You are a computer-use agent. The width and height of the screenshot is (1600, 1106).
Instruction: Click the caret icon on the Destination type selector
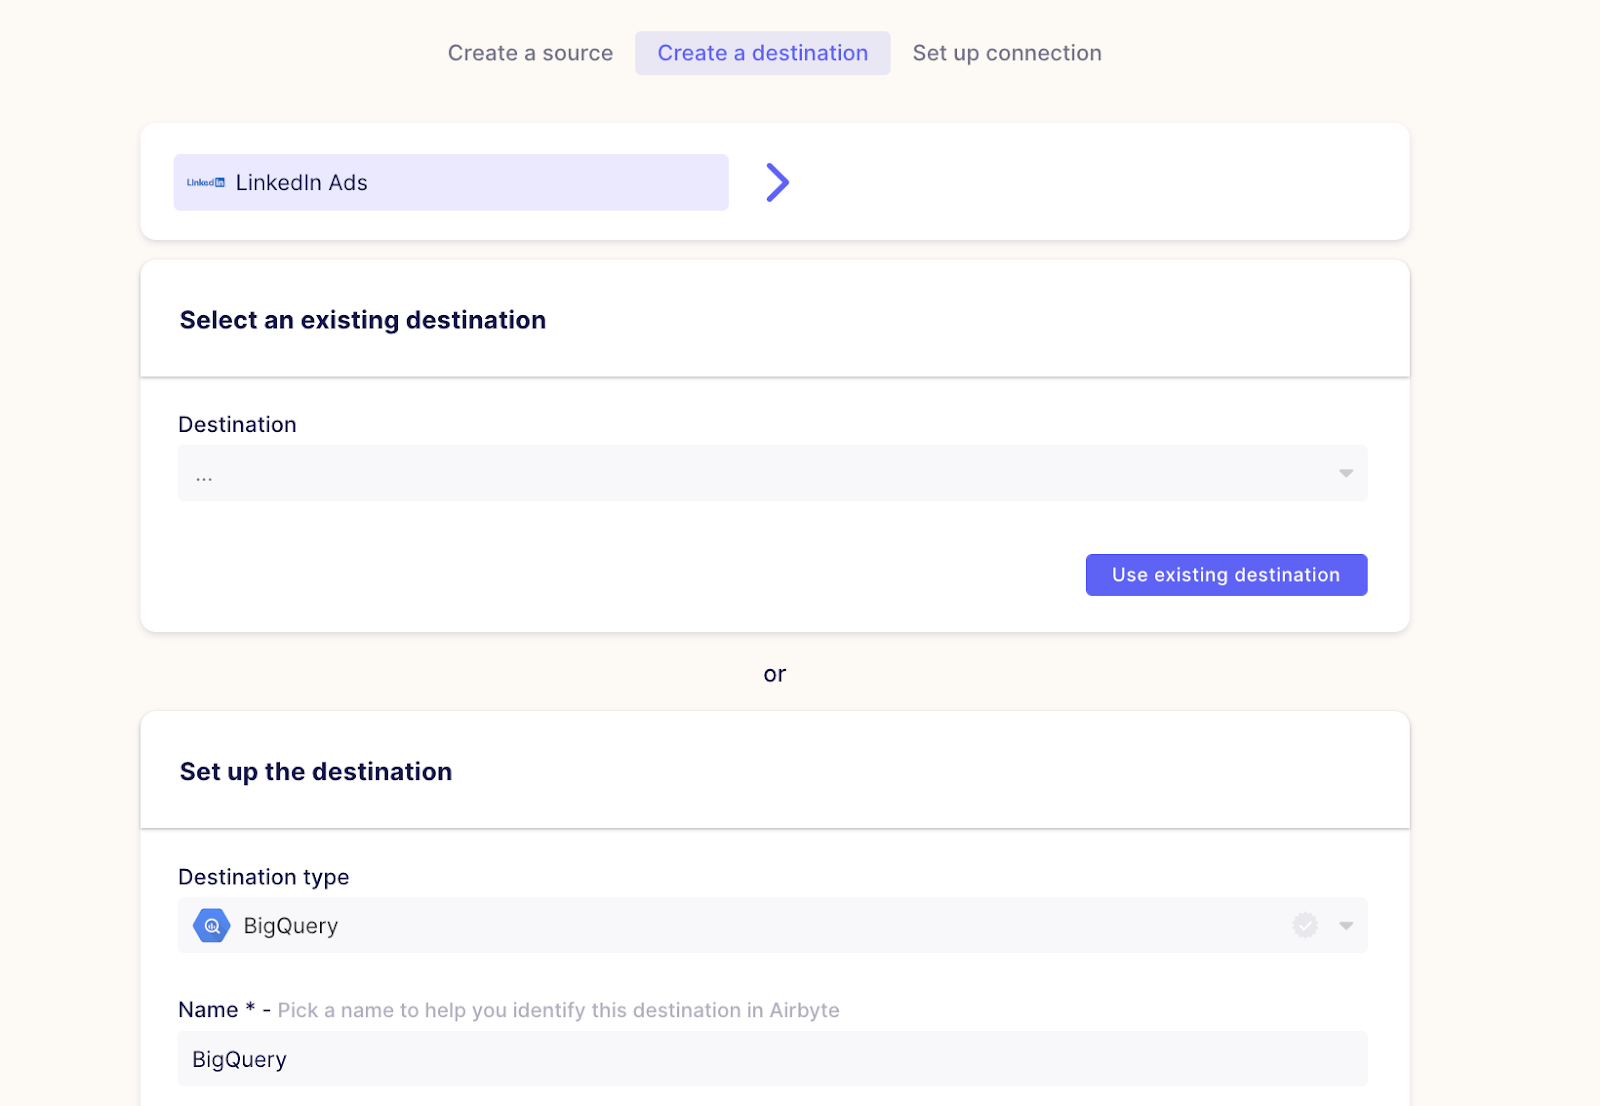point(1344,925)
